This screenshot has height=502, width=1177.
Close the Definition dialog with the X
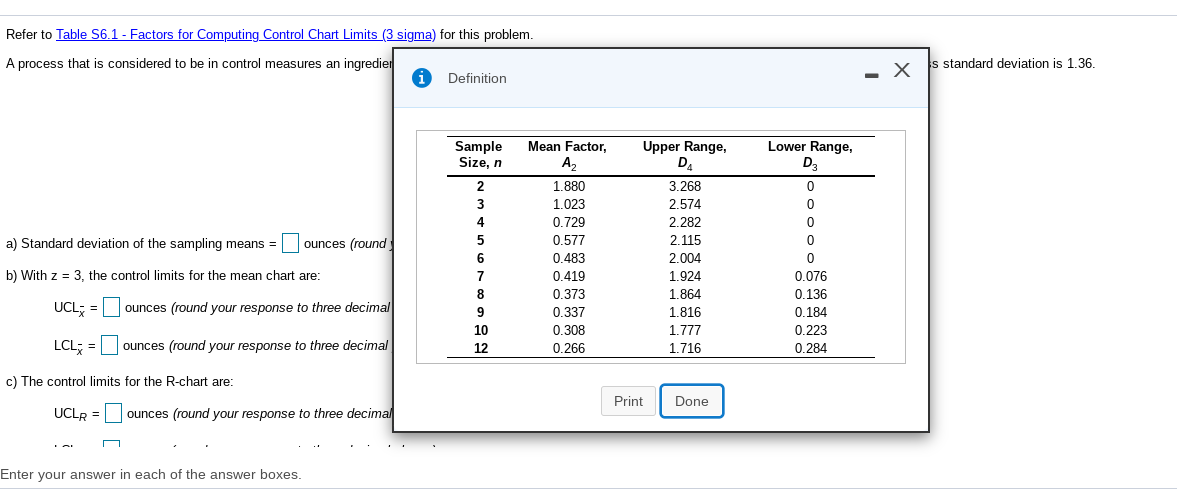click(902, 71)
